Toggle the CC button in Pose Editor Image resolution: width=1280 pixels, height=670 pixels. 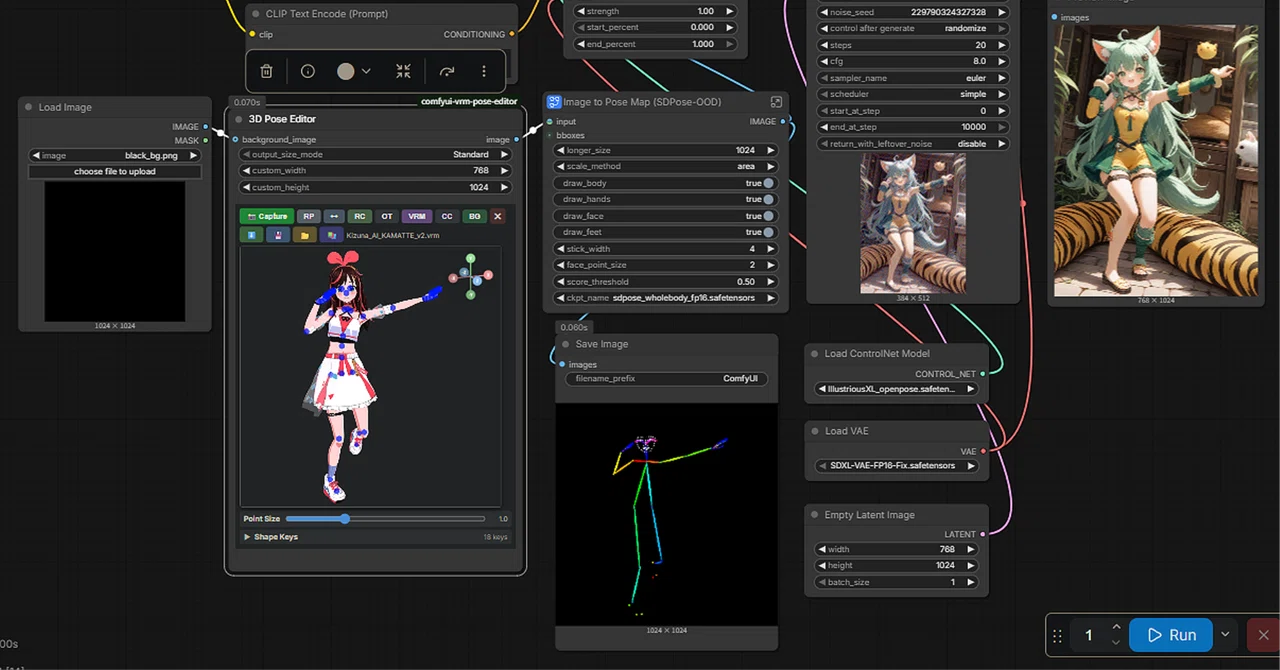click(x=447, y=216)
